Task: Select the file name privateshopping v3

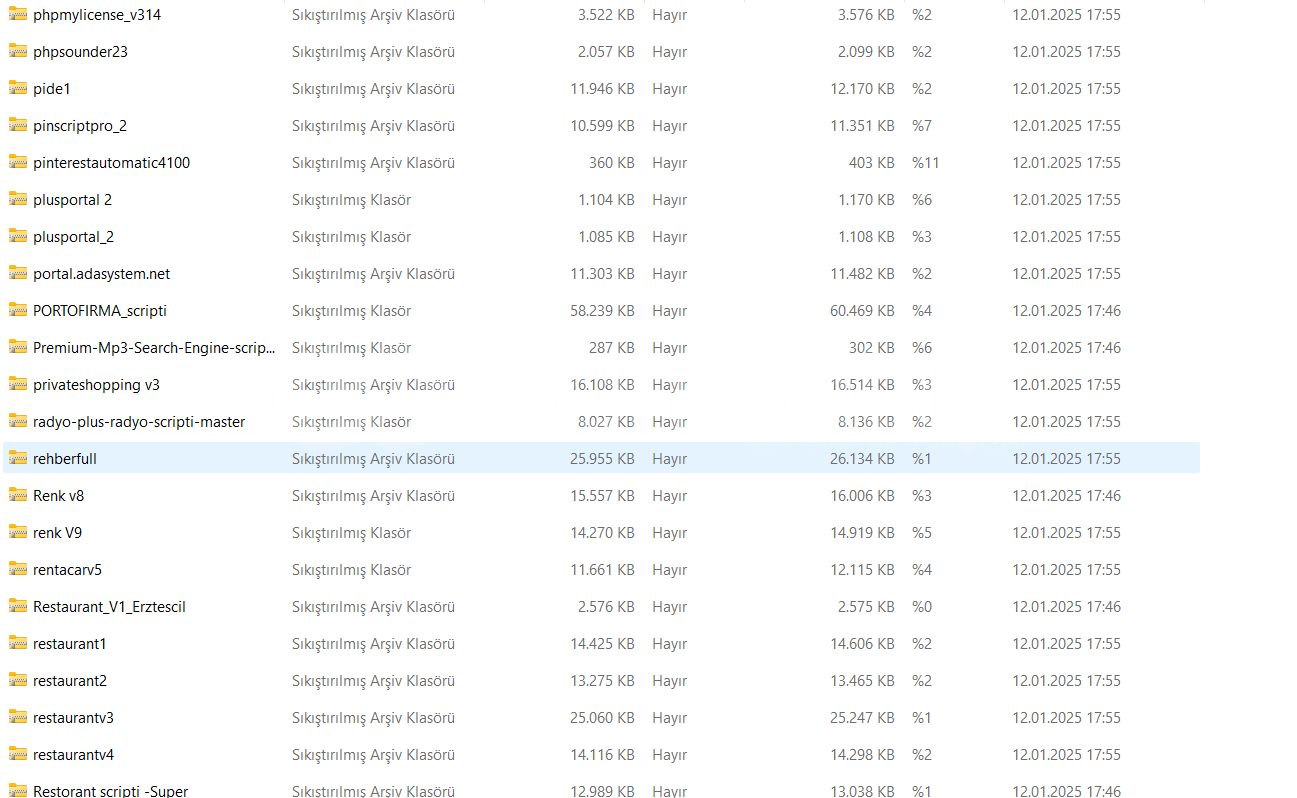Action: pyautogui.click(x=96, y=385)
